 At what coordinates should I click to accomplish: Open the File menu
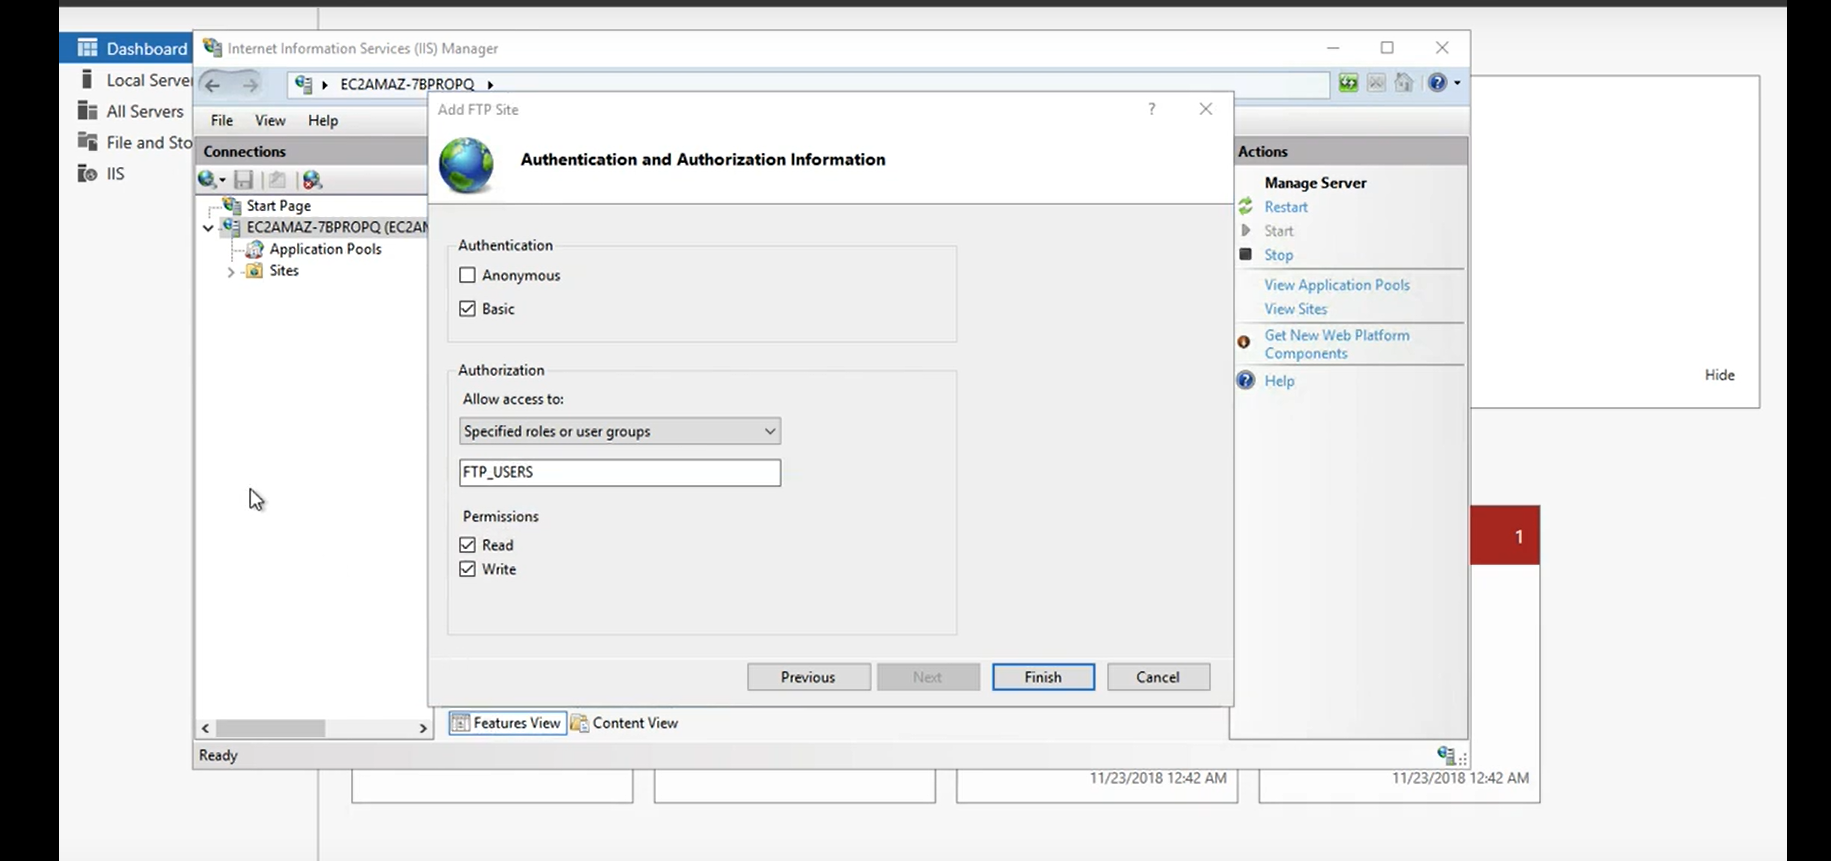[222, 120]
